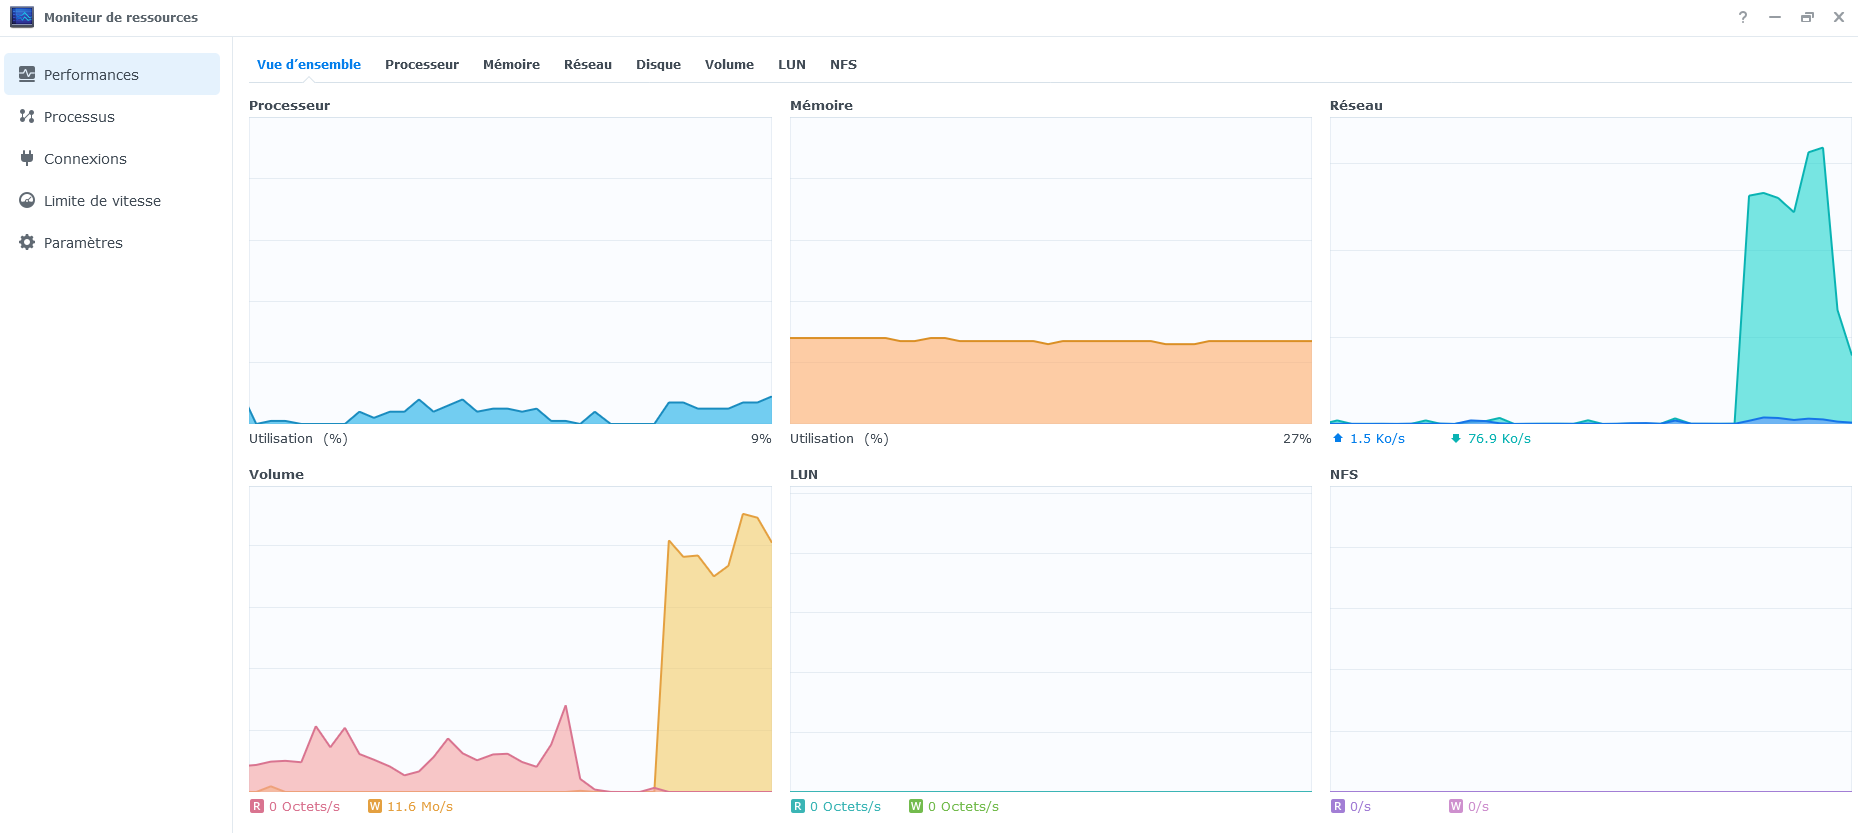The width and height of the screenshot is (1858, 833).
Task: Click the LUN read R teal swatch
Action: [x=798, y=806]
